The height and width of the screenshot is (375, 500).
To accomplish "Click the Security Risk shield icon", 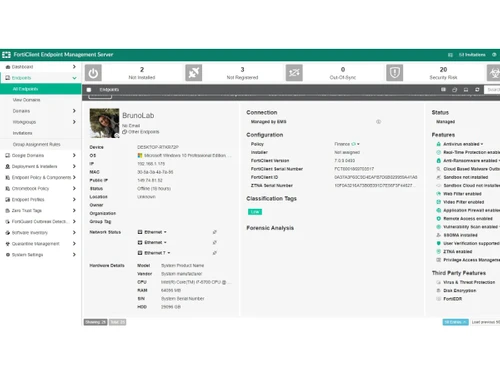I will [395, 73].
